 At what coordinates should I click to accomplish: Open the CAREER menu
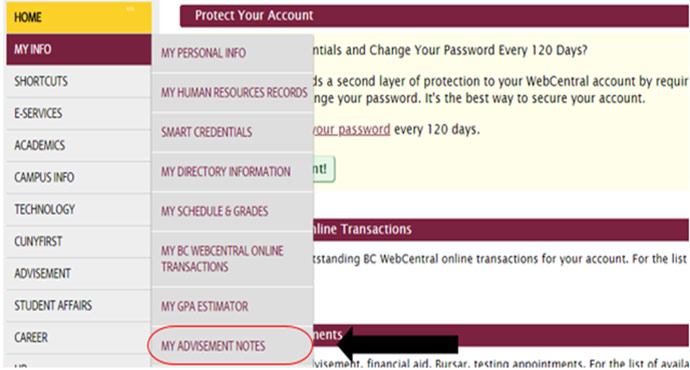(x=79, y=337)
